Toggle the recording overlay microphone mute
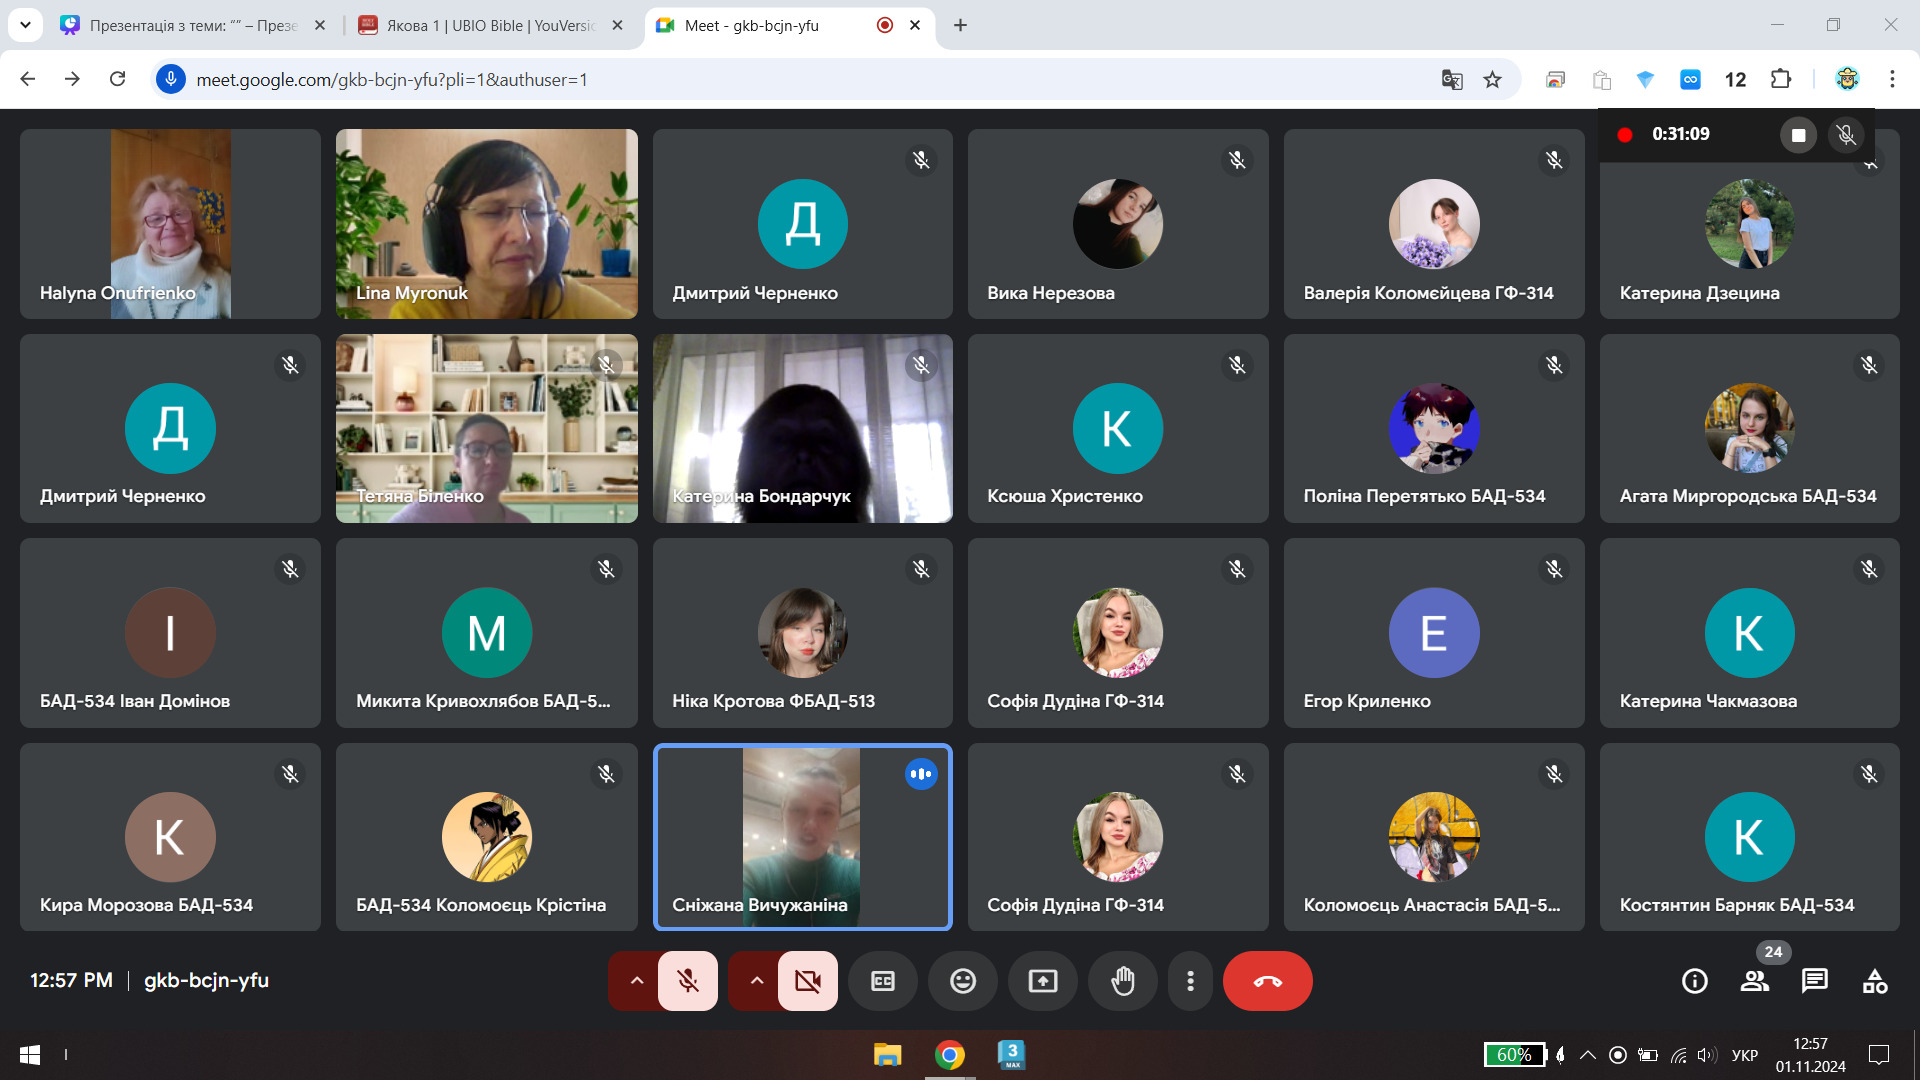This screenshot has width=1920, height=1080. (x=1846, y=135)
